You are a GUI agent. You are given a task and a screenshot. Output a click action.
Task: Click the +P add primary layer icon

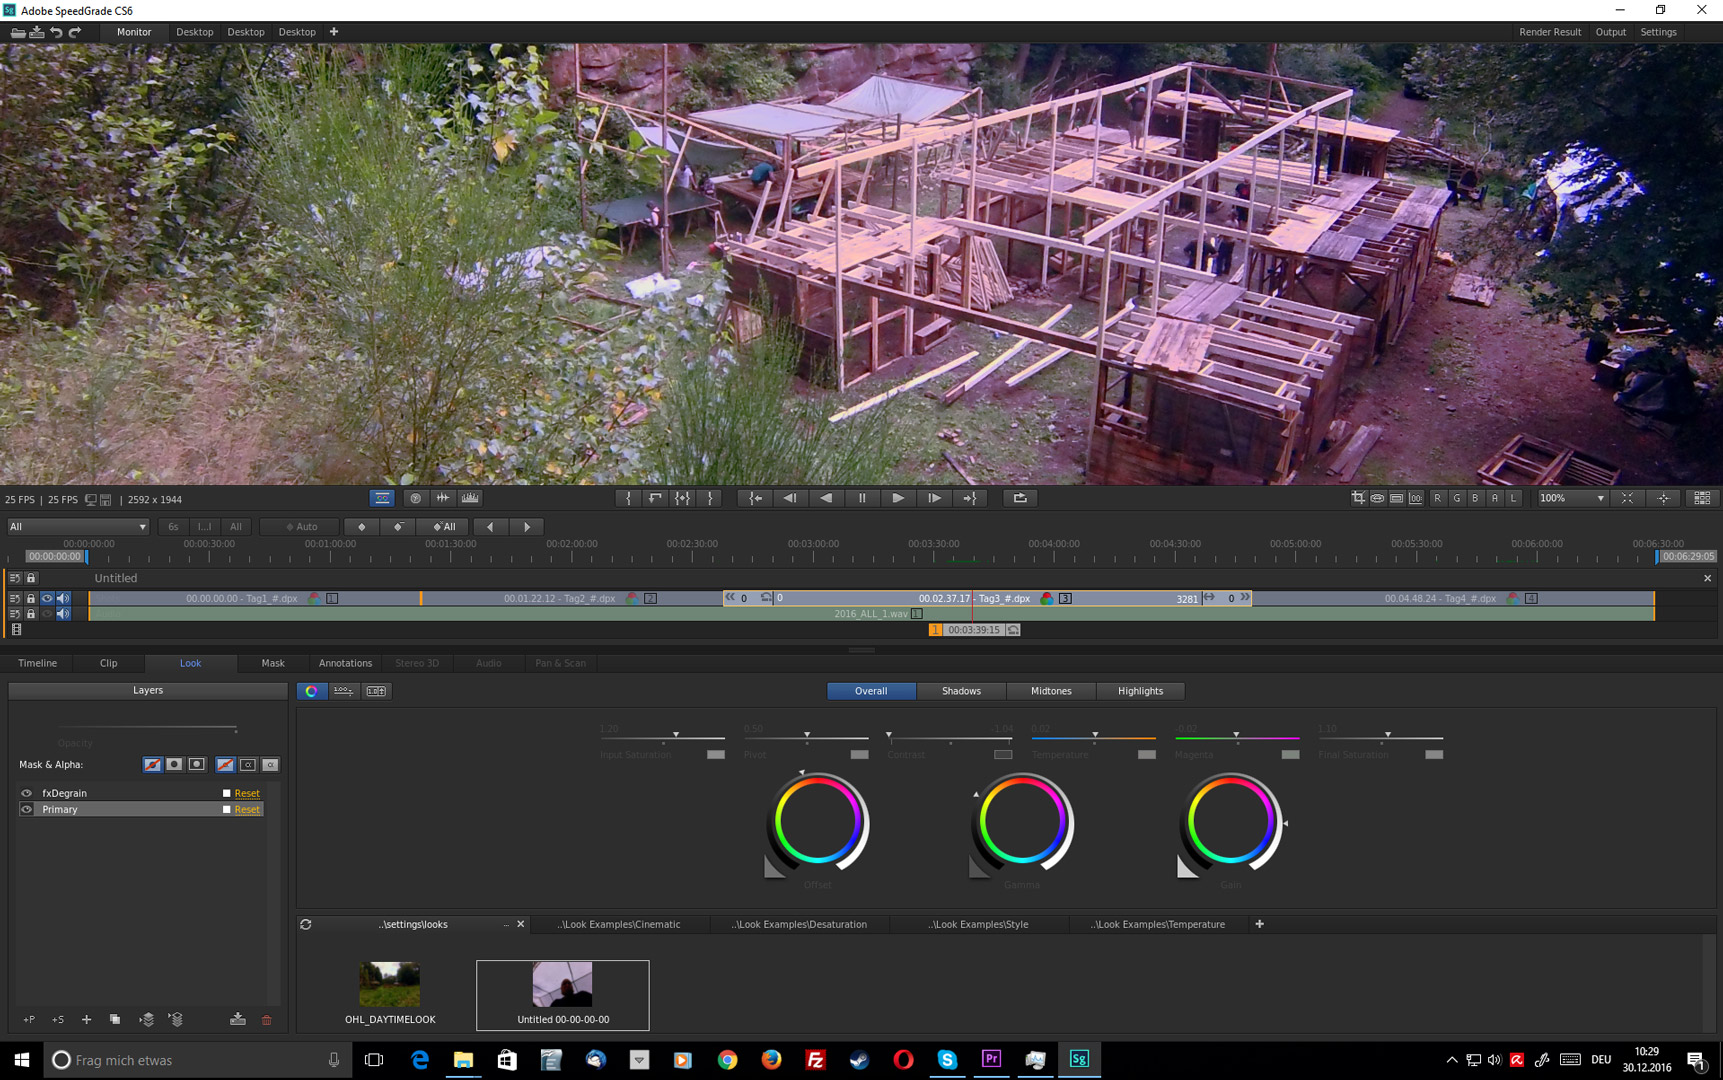click(x=29, y=1020)
